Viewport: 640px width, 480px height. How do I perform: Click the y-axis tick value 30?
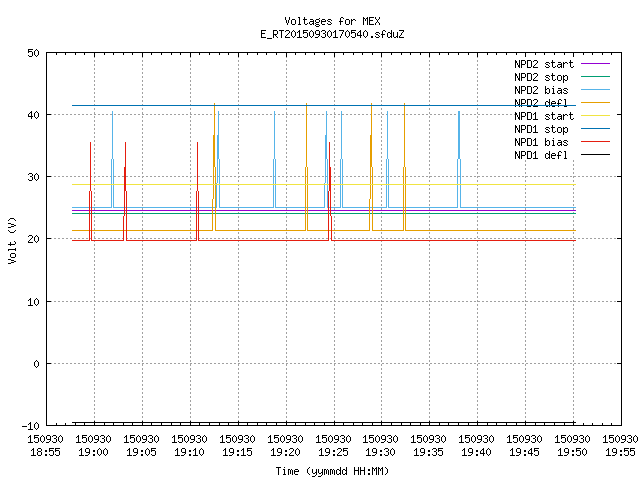tap(33, 177)
